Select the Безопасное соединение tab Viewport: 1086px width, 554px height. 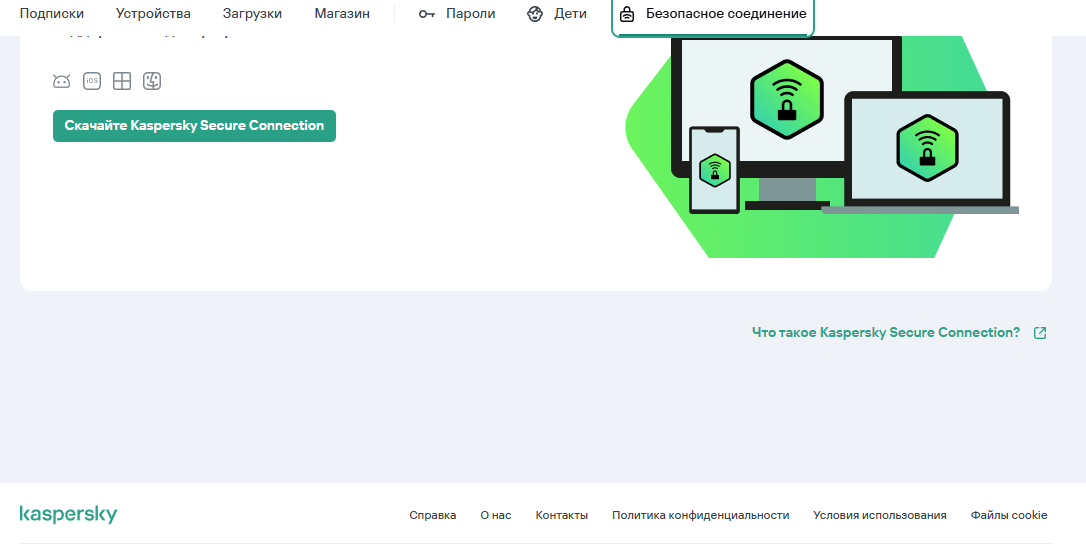[x=713, y=14]
